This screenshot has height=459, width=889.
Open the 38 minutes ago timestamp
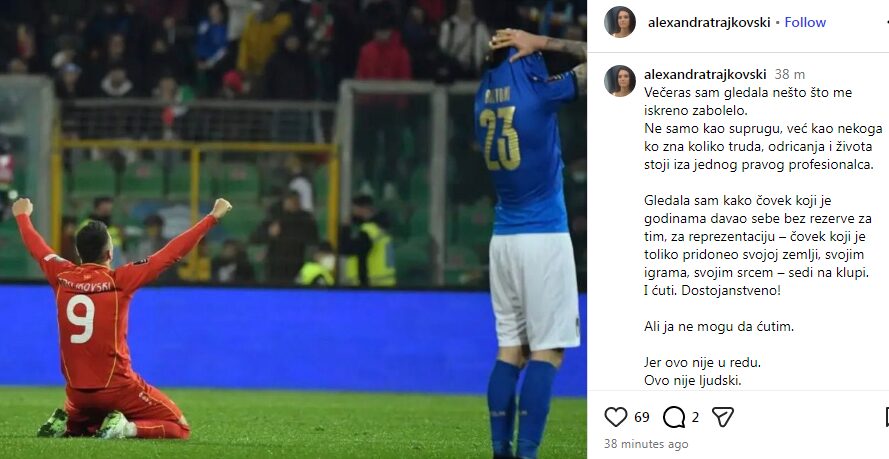[x=646, y=444]
